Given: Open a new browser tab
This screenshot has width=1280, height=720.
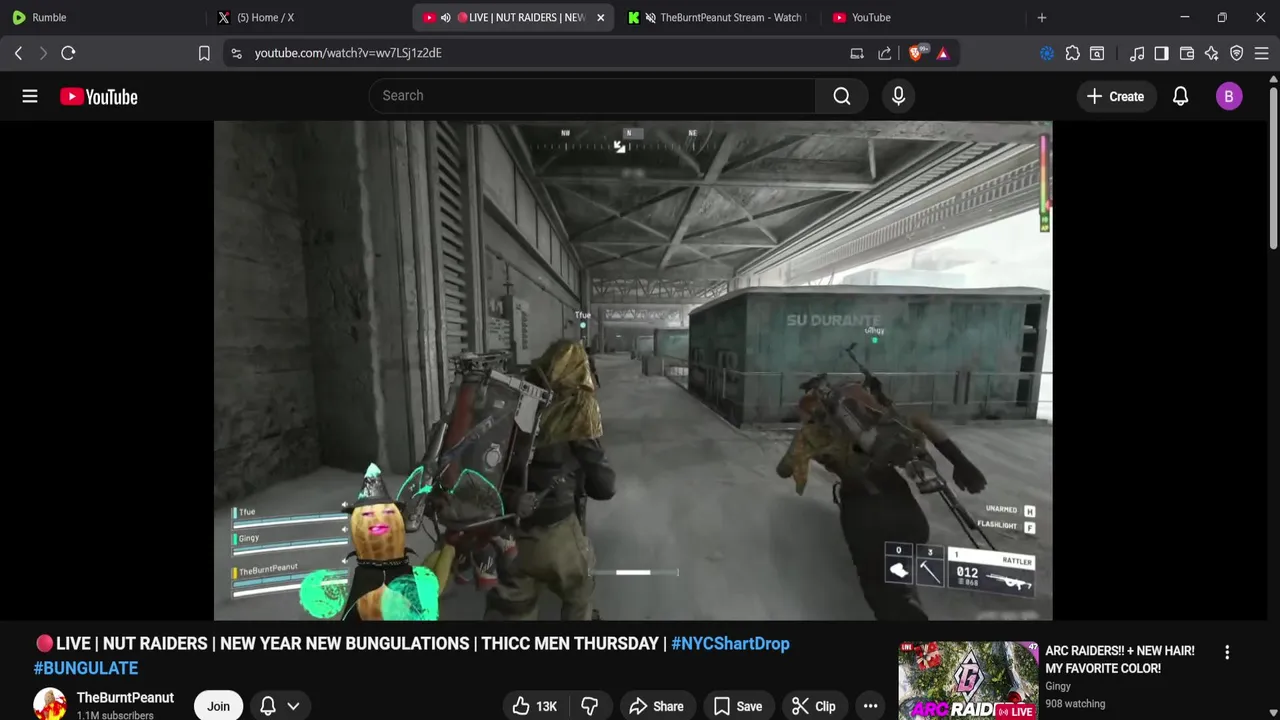Looking at the screenshot, I should tap(1042, 17).
